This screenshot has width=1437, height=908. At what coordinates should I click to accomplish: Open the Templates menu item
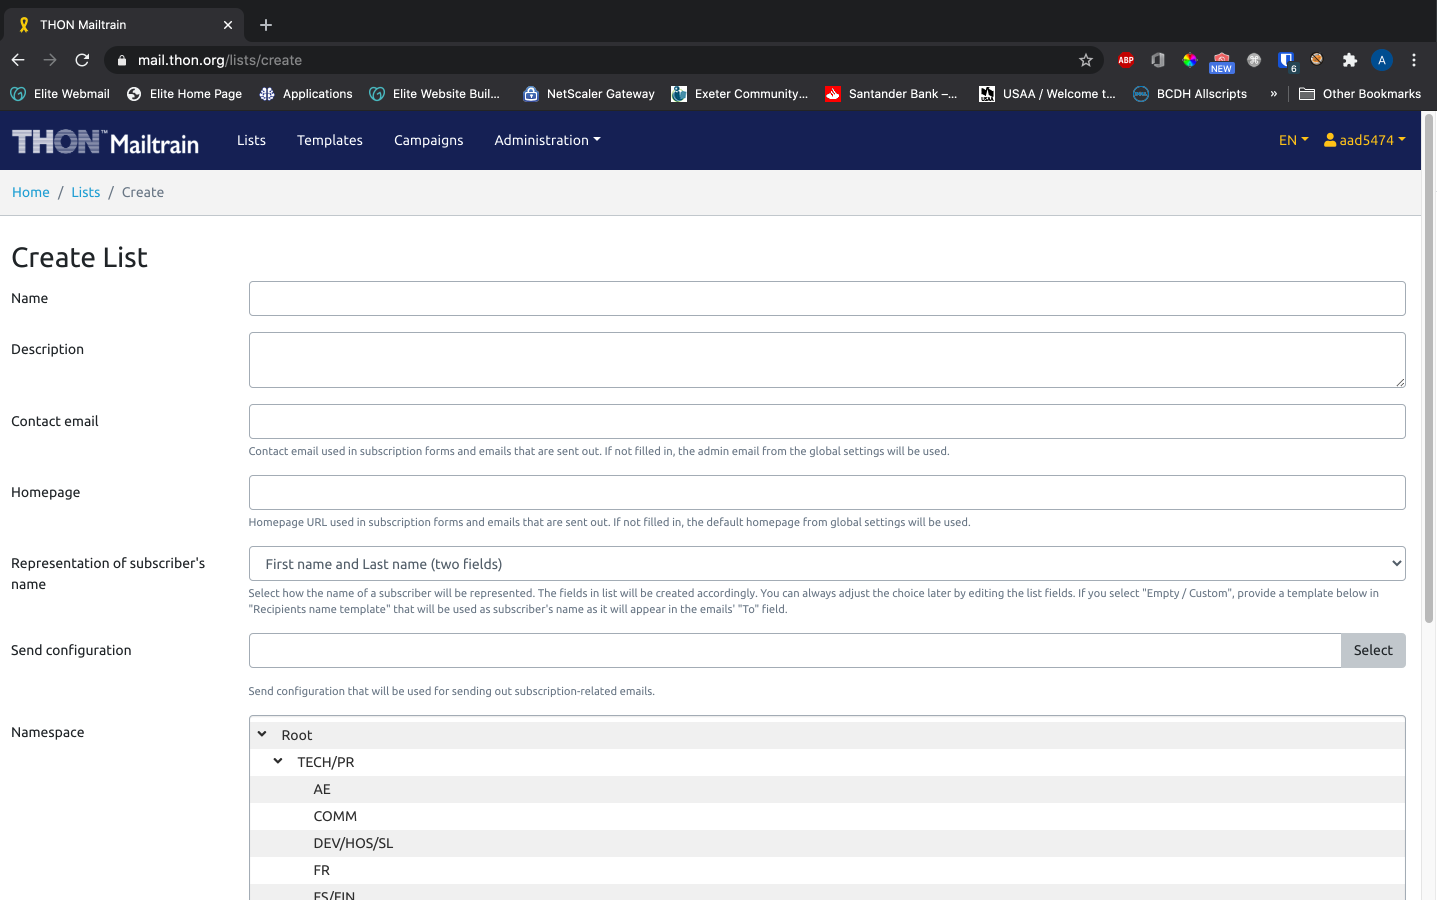tap(330, 140)
